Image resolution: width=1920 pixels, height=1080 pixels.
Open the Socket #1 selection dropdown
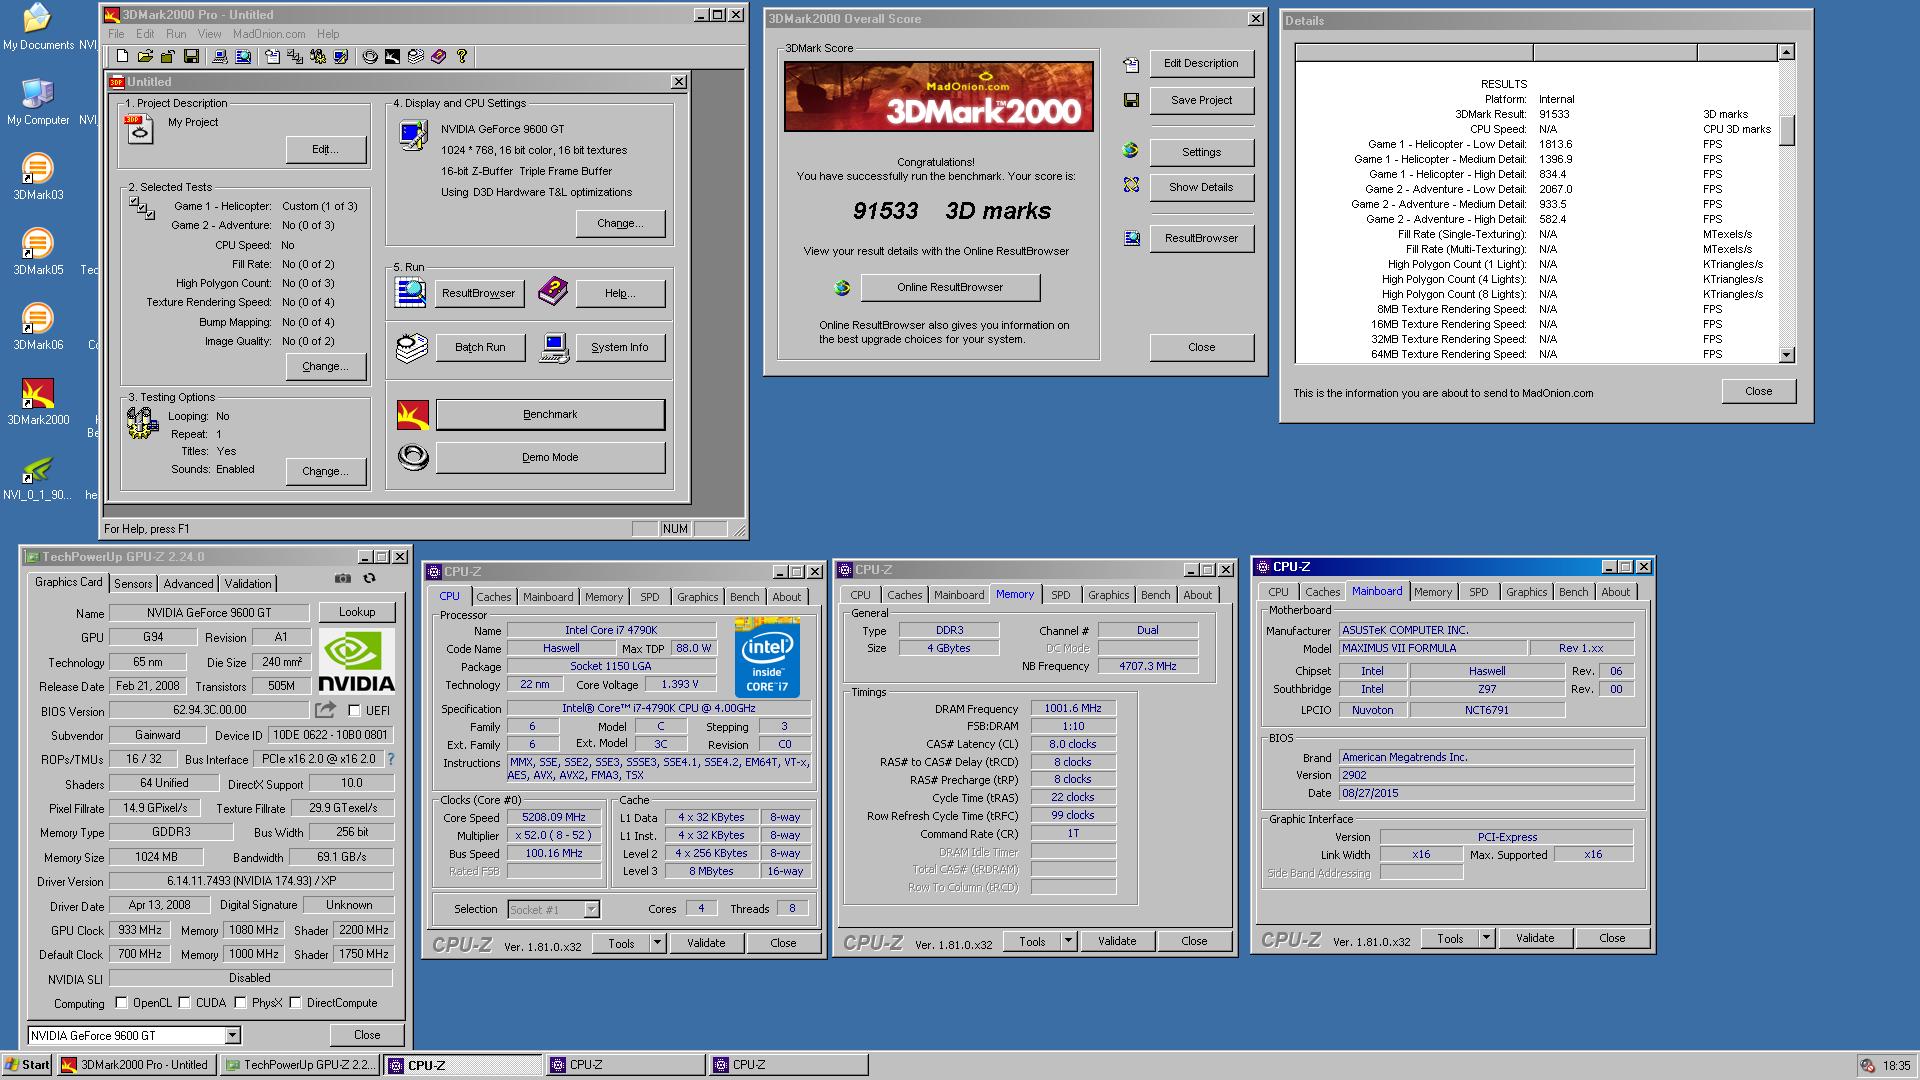pos(591,909)
